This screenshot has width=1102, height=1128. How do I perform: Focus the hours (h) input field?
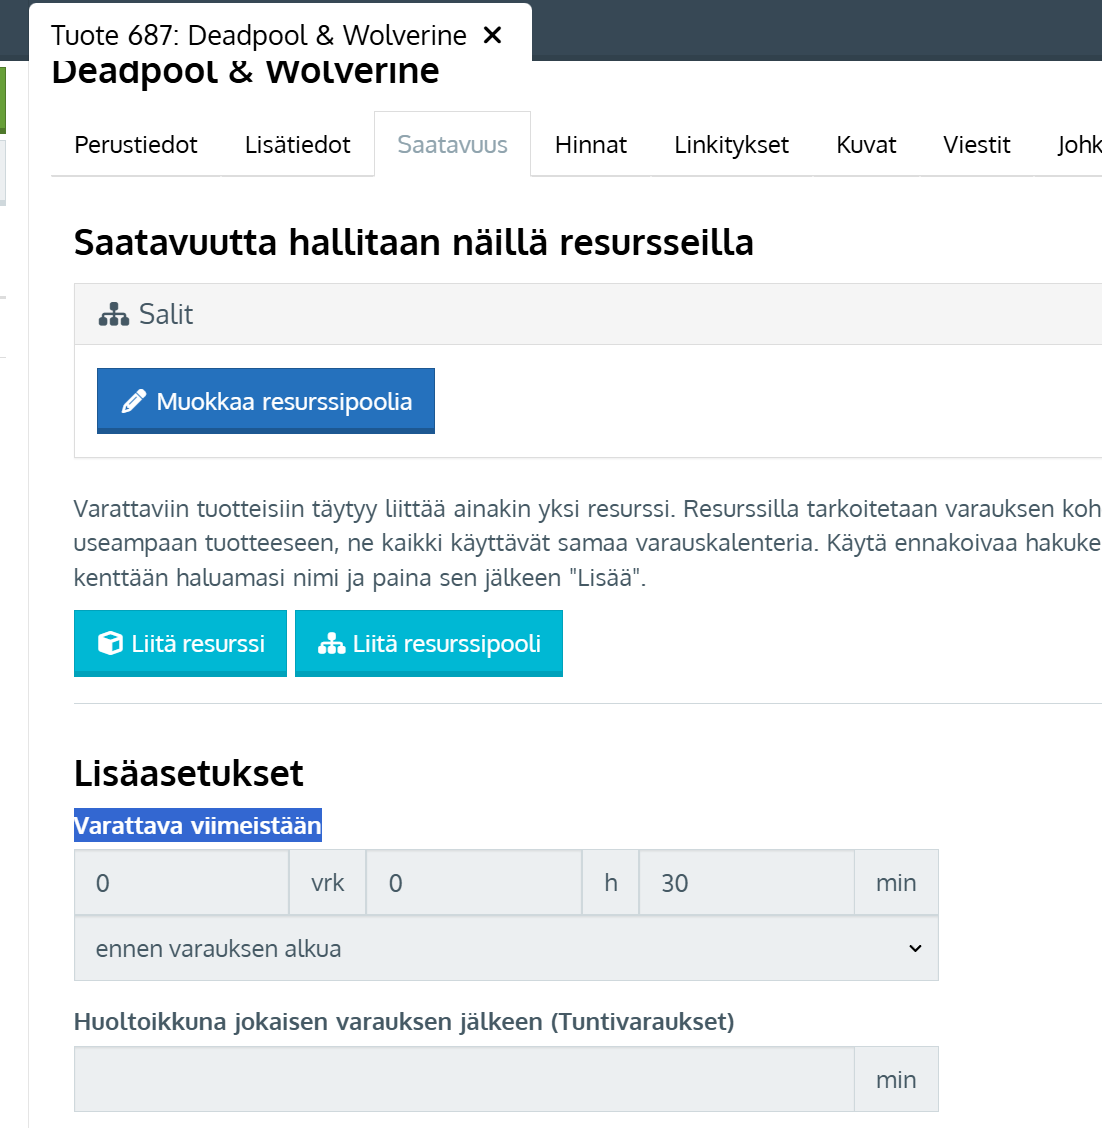pyautogui.click(x=473, y=883)
